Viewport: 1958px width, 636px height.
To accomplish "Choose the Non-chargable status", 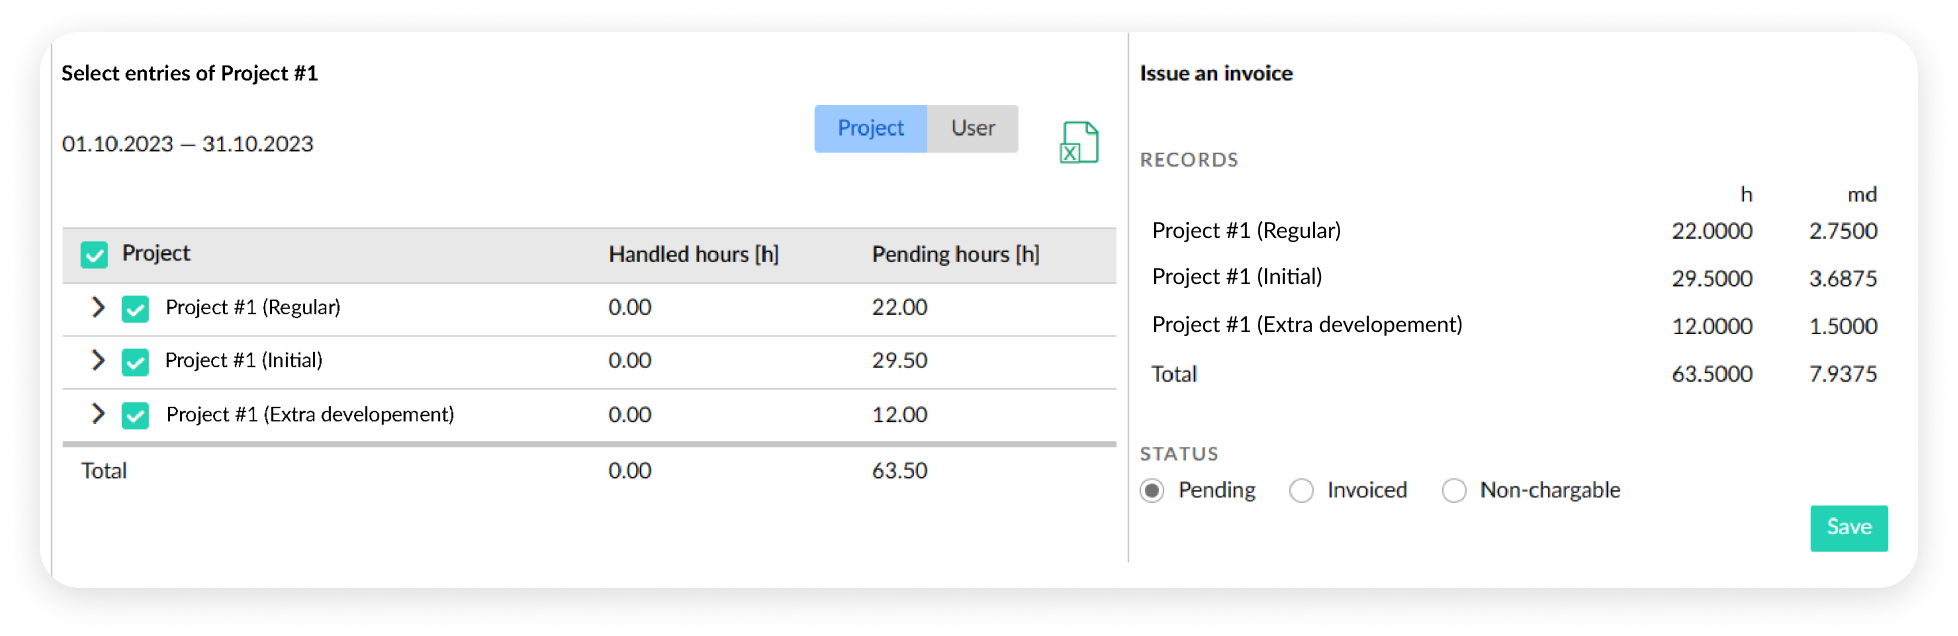I will [1454, 491].
